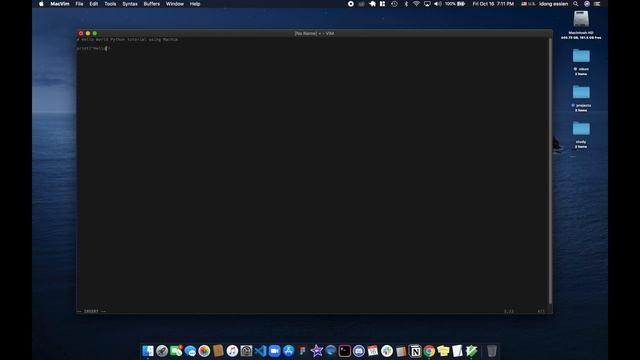
Task: Show battery 100% status menu
Action: pyautogui.click(x=455, y=4)
